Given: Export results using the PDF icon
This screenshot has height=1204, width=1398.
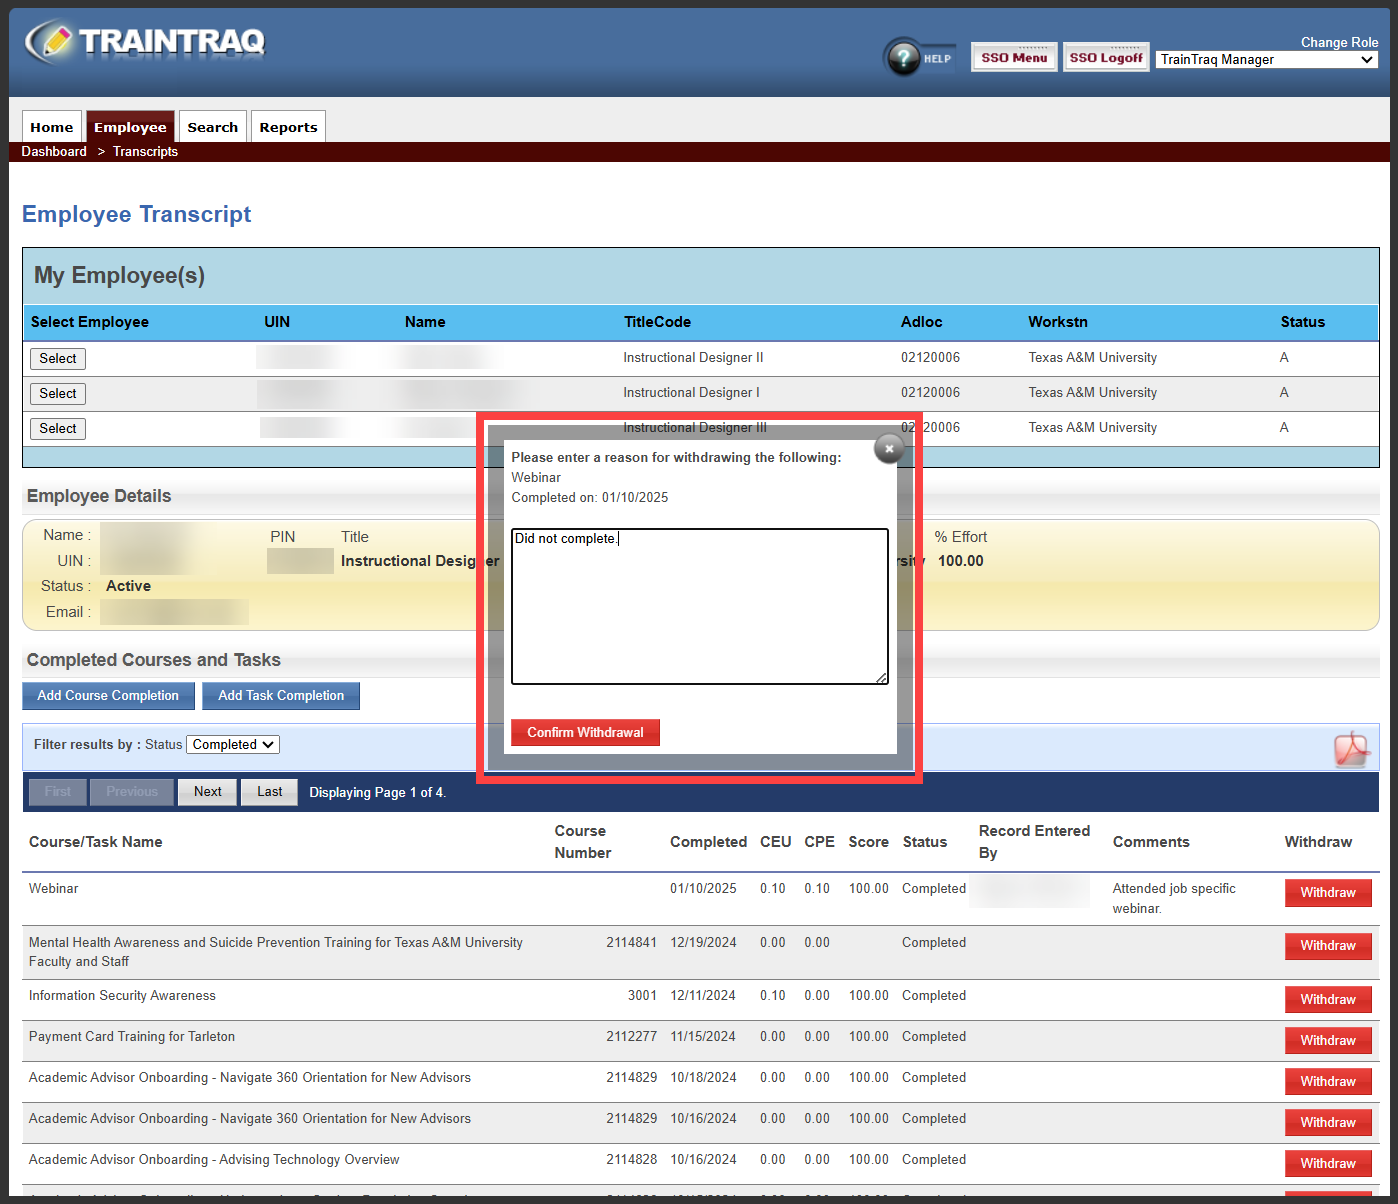Looking at the screenshot, I should [1352, 748].
